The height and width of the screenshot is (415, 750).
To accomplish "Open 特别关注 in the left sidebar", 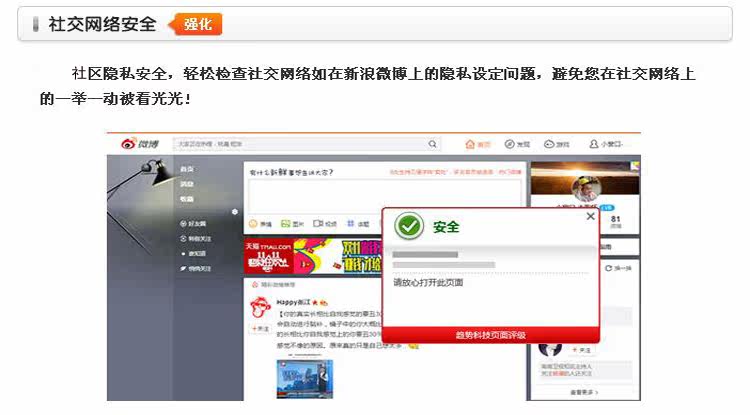I will [196, 239].
